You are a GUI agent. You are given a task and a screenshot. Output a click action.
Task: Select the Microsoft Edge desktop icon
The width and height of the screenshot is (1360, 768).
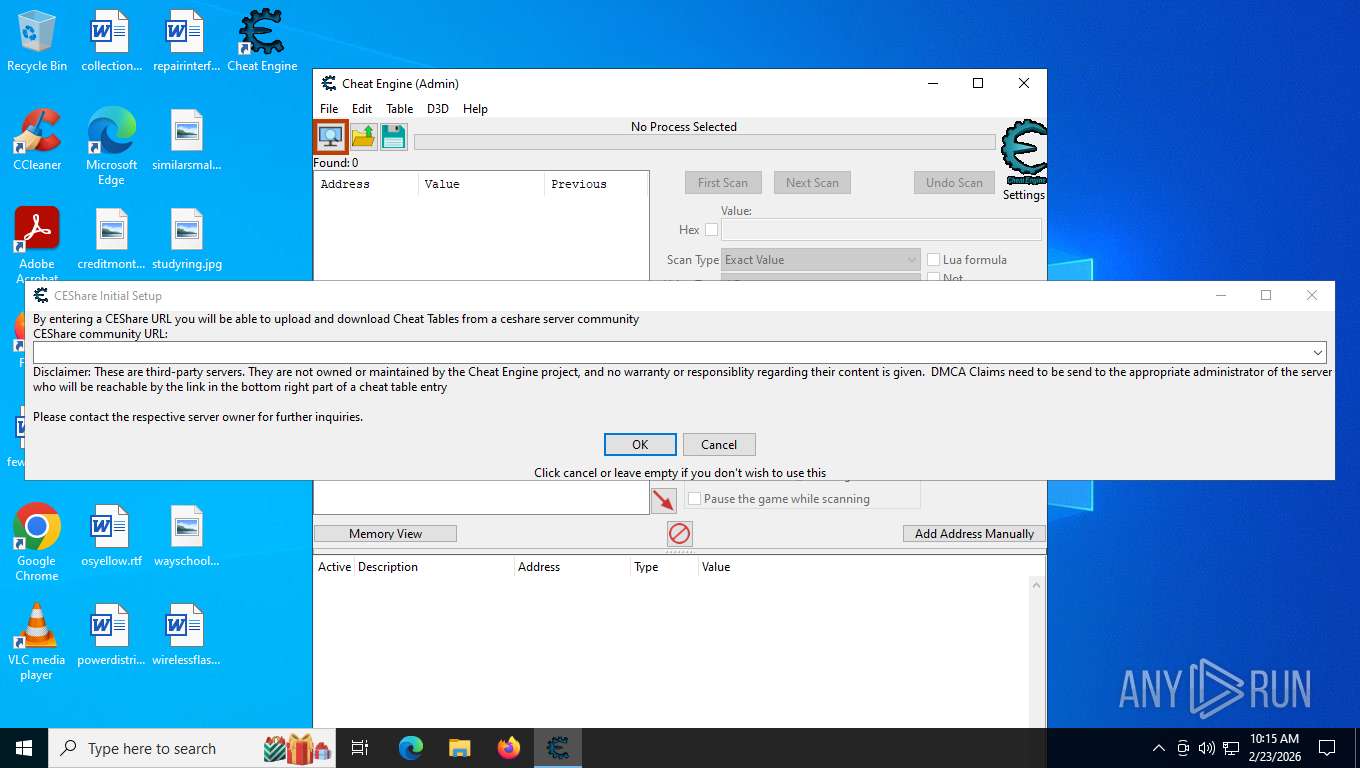tap(112, 147)
